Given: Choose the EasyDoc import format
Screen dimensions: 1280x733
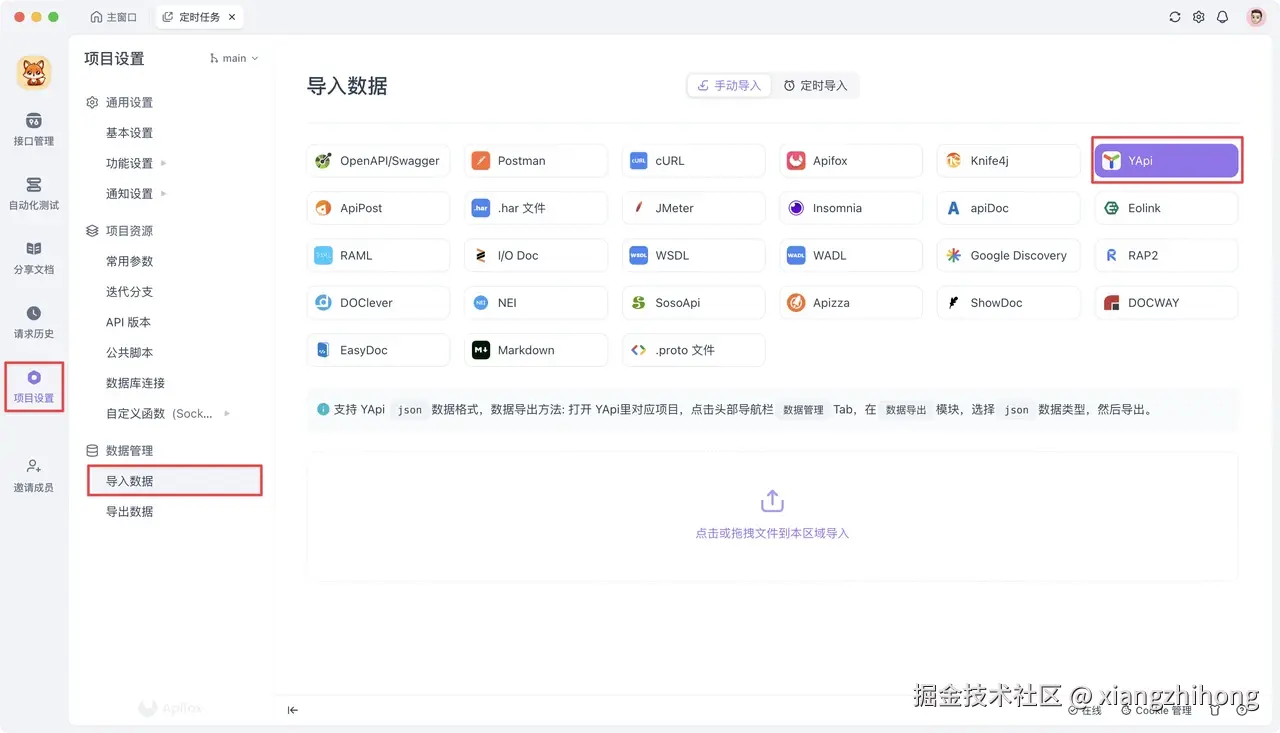Looking at the screenshot, I should 379,350.
